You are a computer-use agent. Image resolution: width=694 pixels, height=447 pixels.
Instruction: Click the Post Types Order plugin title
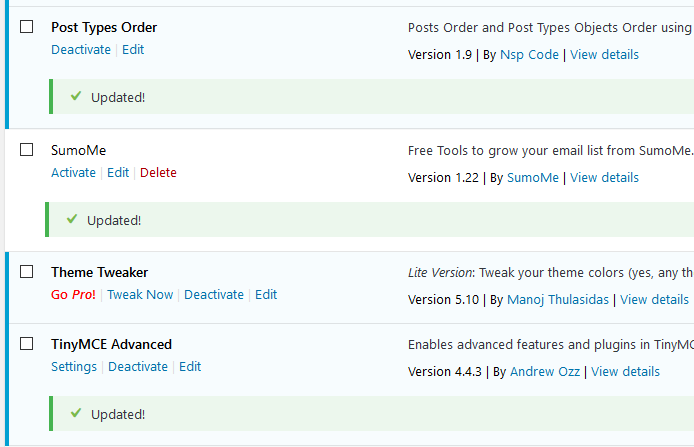pos(104,27)
